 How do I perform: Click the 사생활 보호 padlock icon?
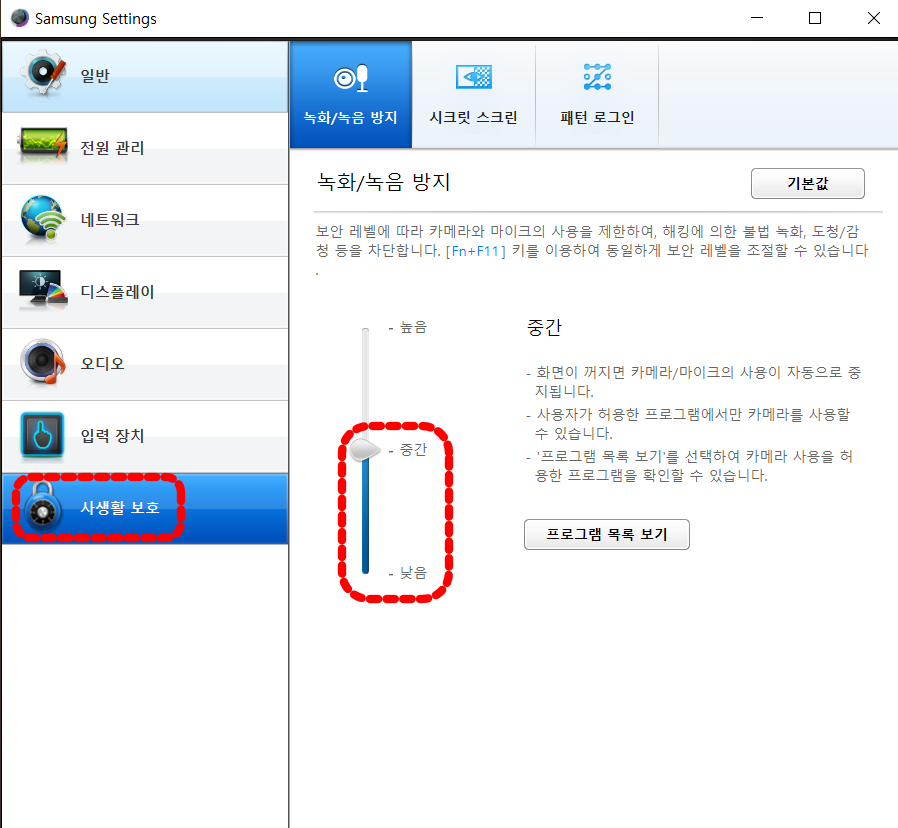[42, 508]
